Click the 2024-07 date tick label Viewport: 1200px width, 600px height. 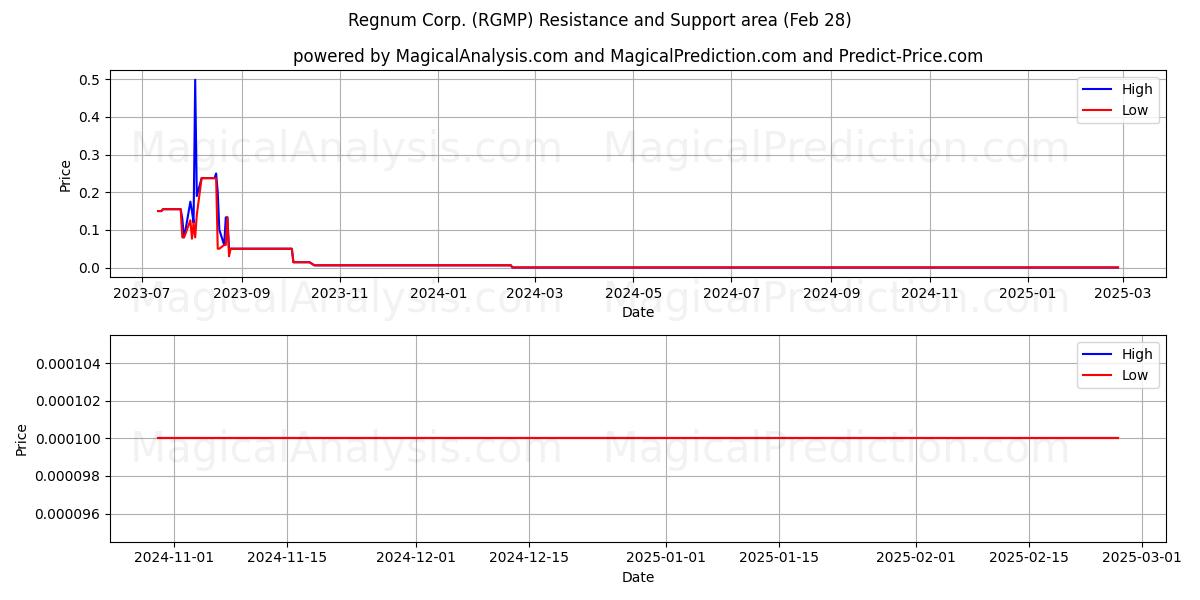pos(731,293)
